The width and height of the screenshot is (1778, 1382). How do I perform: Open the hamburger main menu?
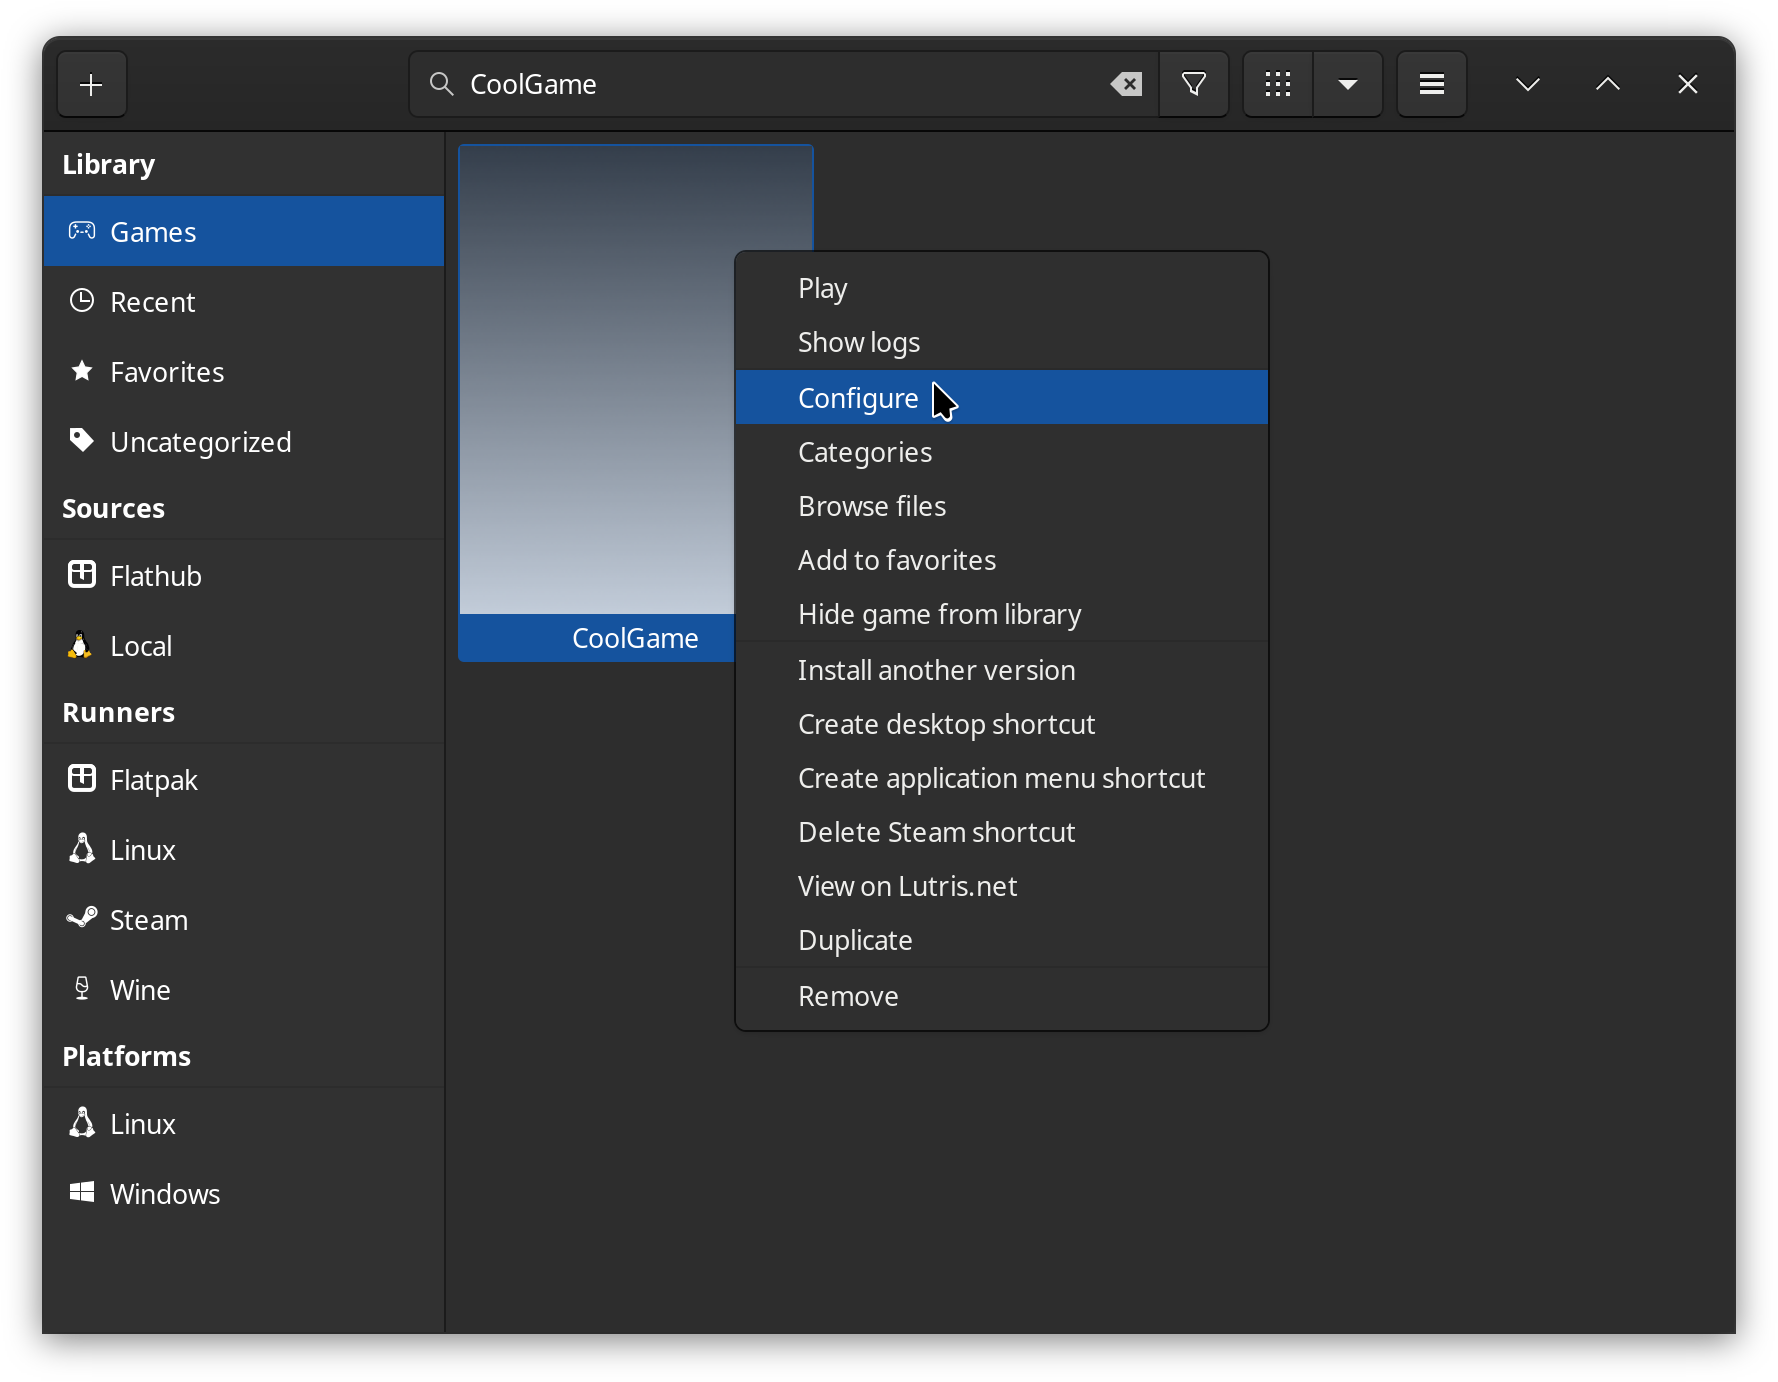tap(1431, 85)
